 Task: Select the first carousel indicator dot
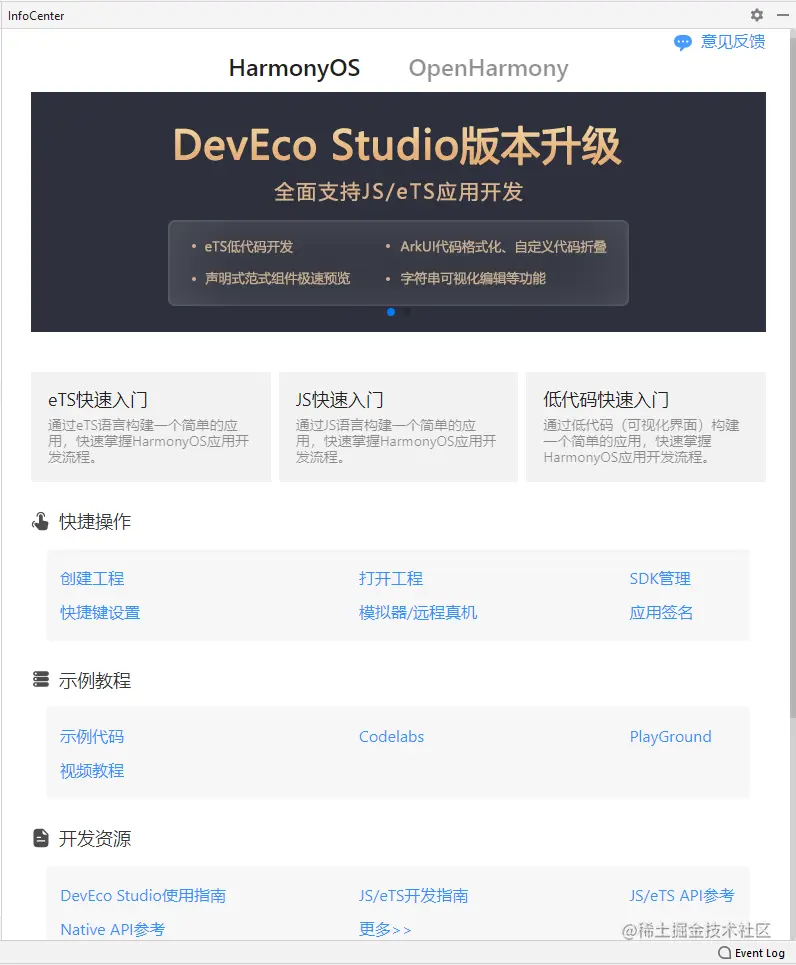pyautogui.click(x=391, y=312)
